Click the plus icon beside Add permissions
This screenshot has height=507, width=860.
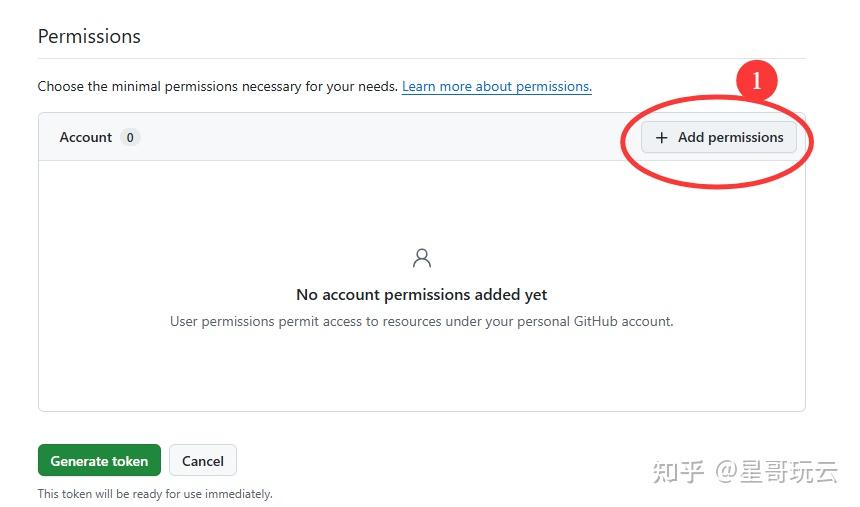[x=661, y=138]
